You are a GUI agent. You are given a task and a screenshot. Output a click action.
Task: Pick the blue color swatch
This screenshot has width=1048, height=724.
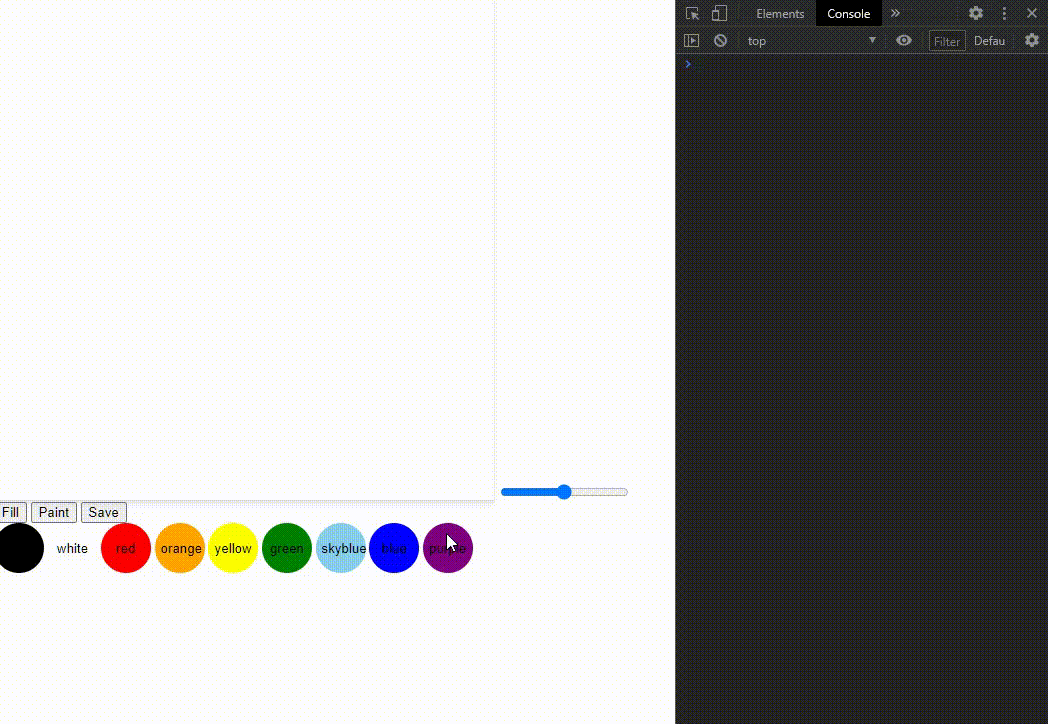click(394, 548)
